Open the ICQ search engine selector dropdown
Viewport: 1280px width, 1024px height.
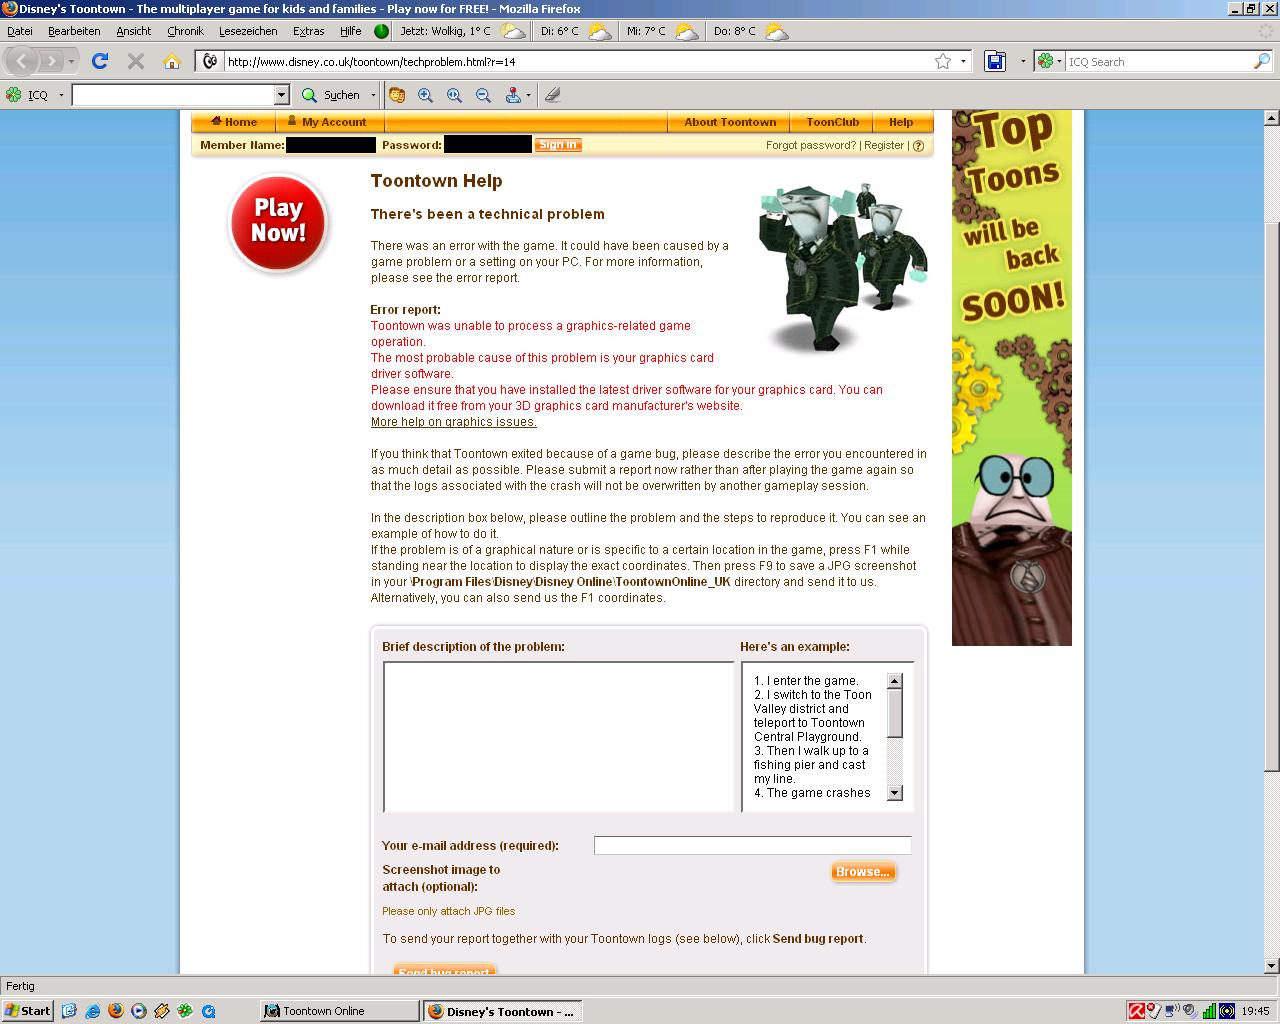(1049, 62)
